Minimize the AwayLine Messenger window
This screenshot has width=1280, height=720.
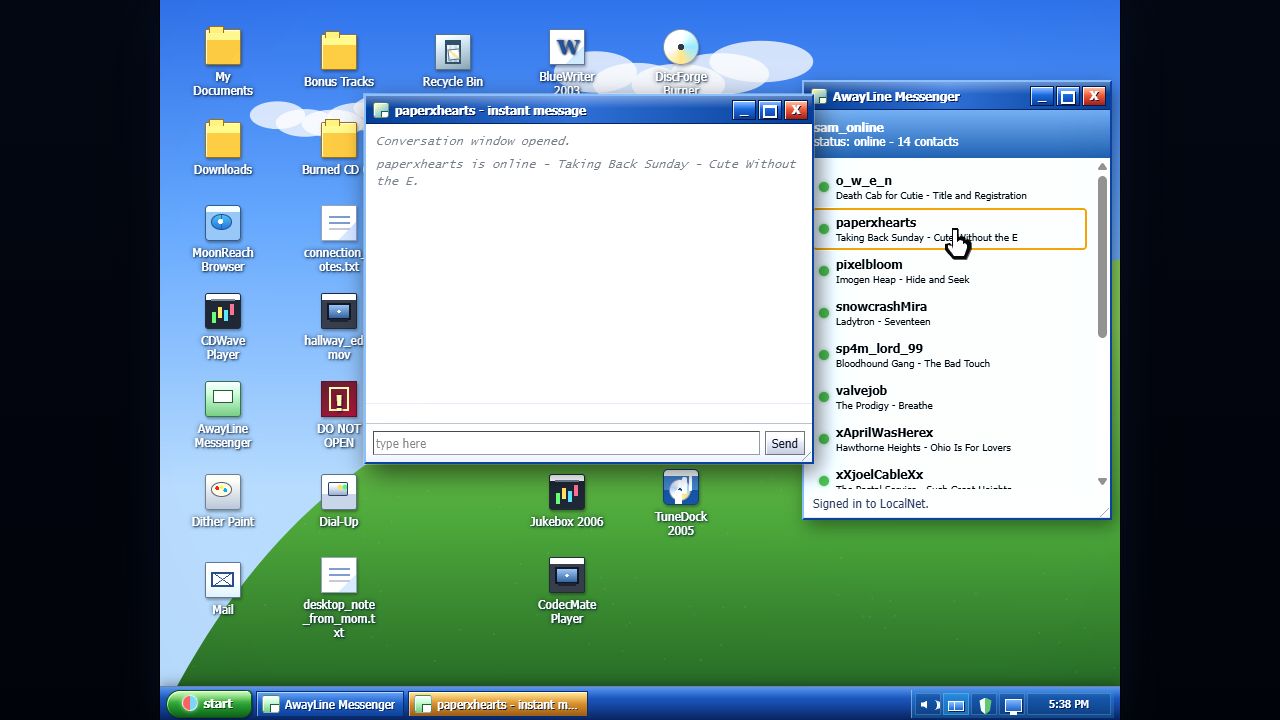(1041, 96)
